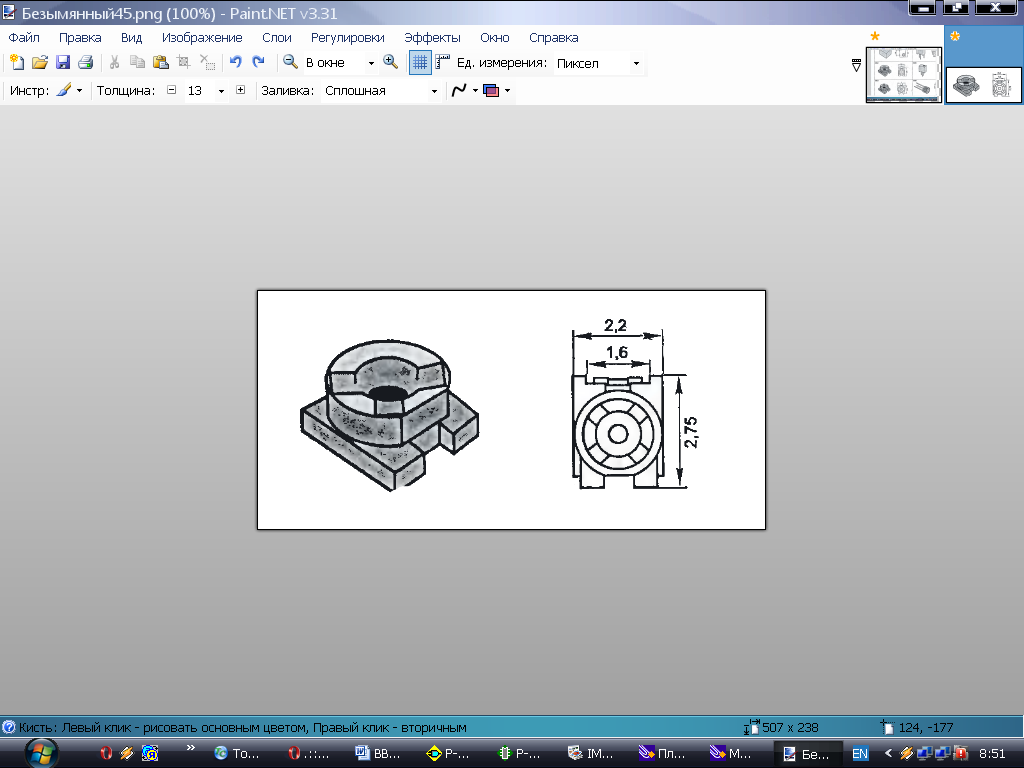Undo the last action

coord(235,62)
